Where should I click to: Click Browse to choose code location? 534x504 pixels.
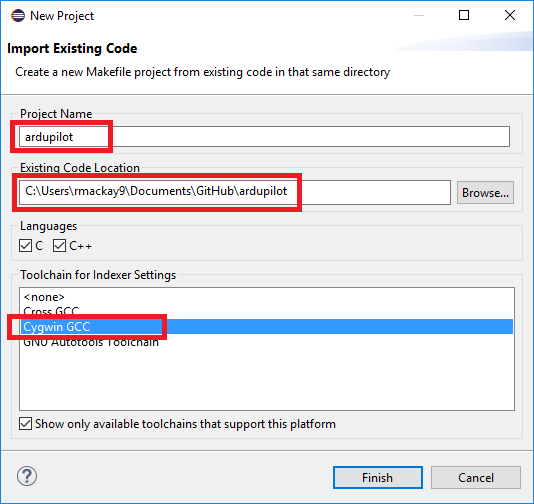[x=485, y=193]
